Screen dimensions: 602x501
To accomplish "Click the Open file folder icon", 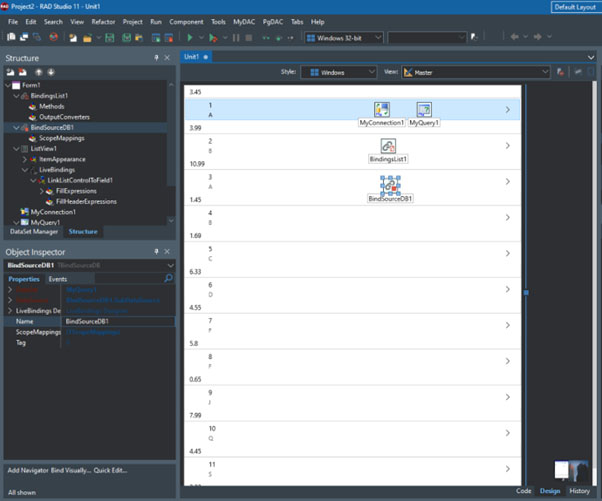I will point(88,38).
